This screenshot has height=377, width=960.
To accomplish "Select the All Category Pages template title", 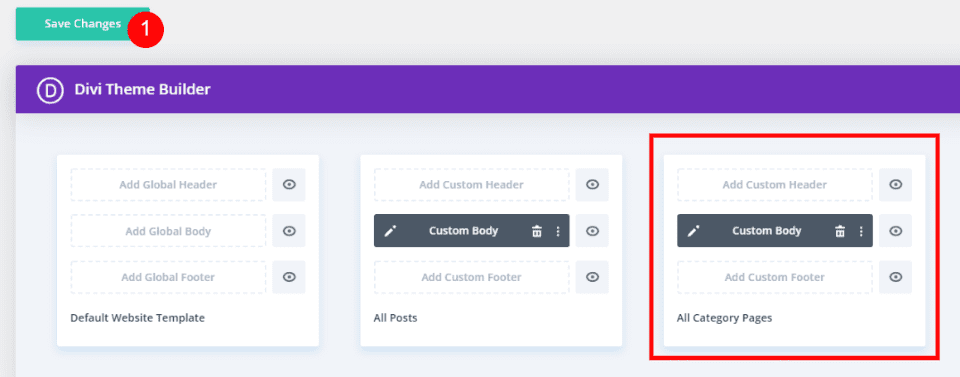I will coord(725,318).
